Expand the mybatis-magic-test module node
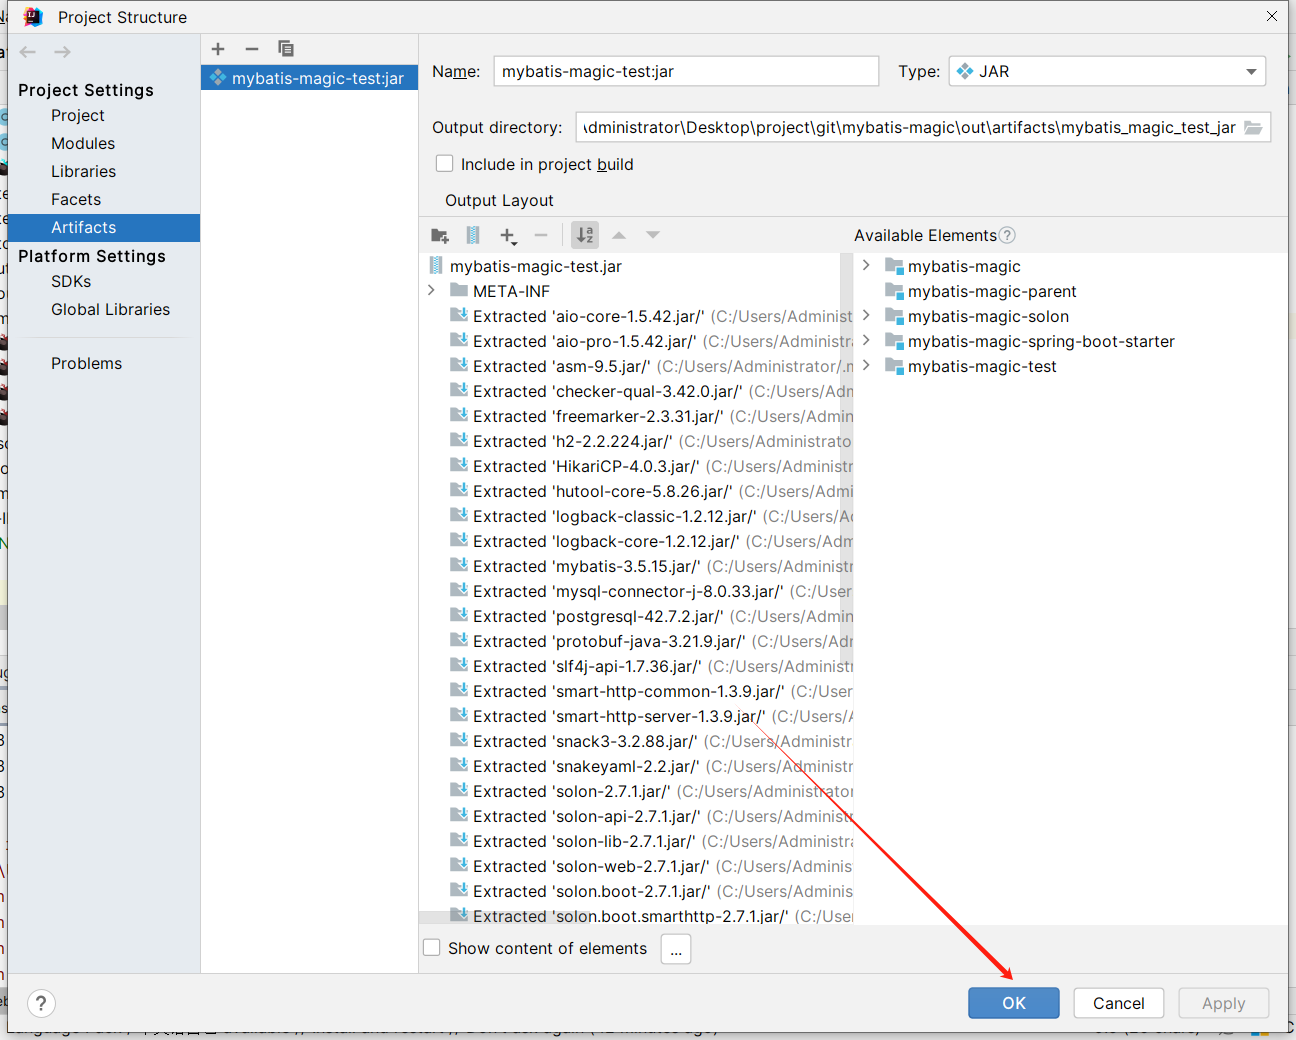The height and width of the screenshot is (1040, 1296). 866,366
